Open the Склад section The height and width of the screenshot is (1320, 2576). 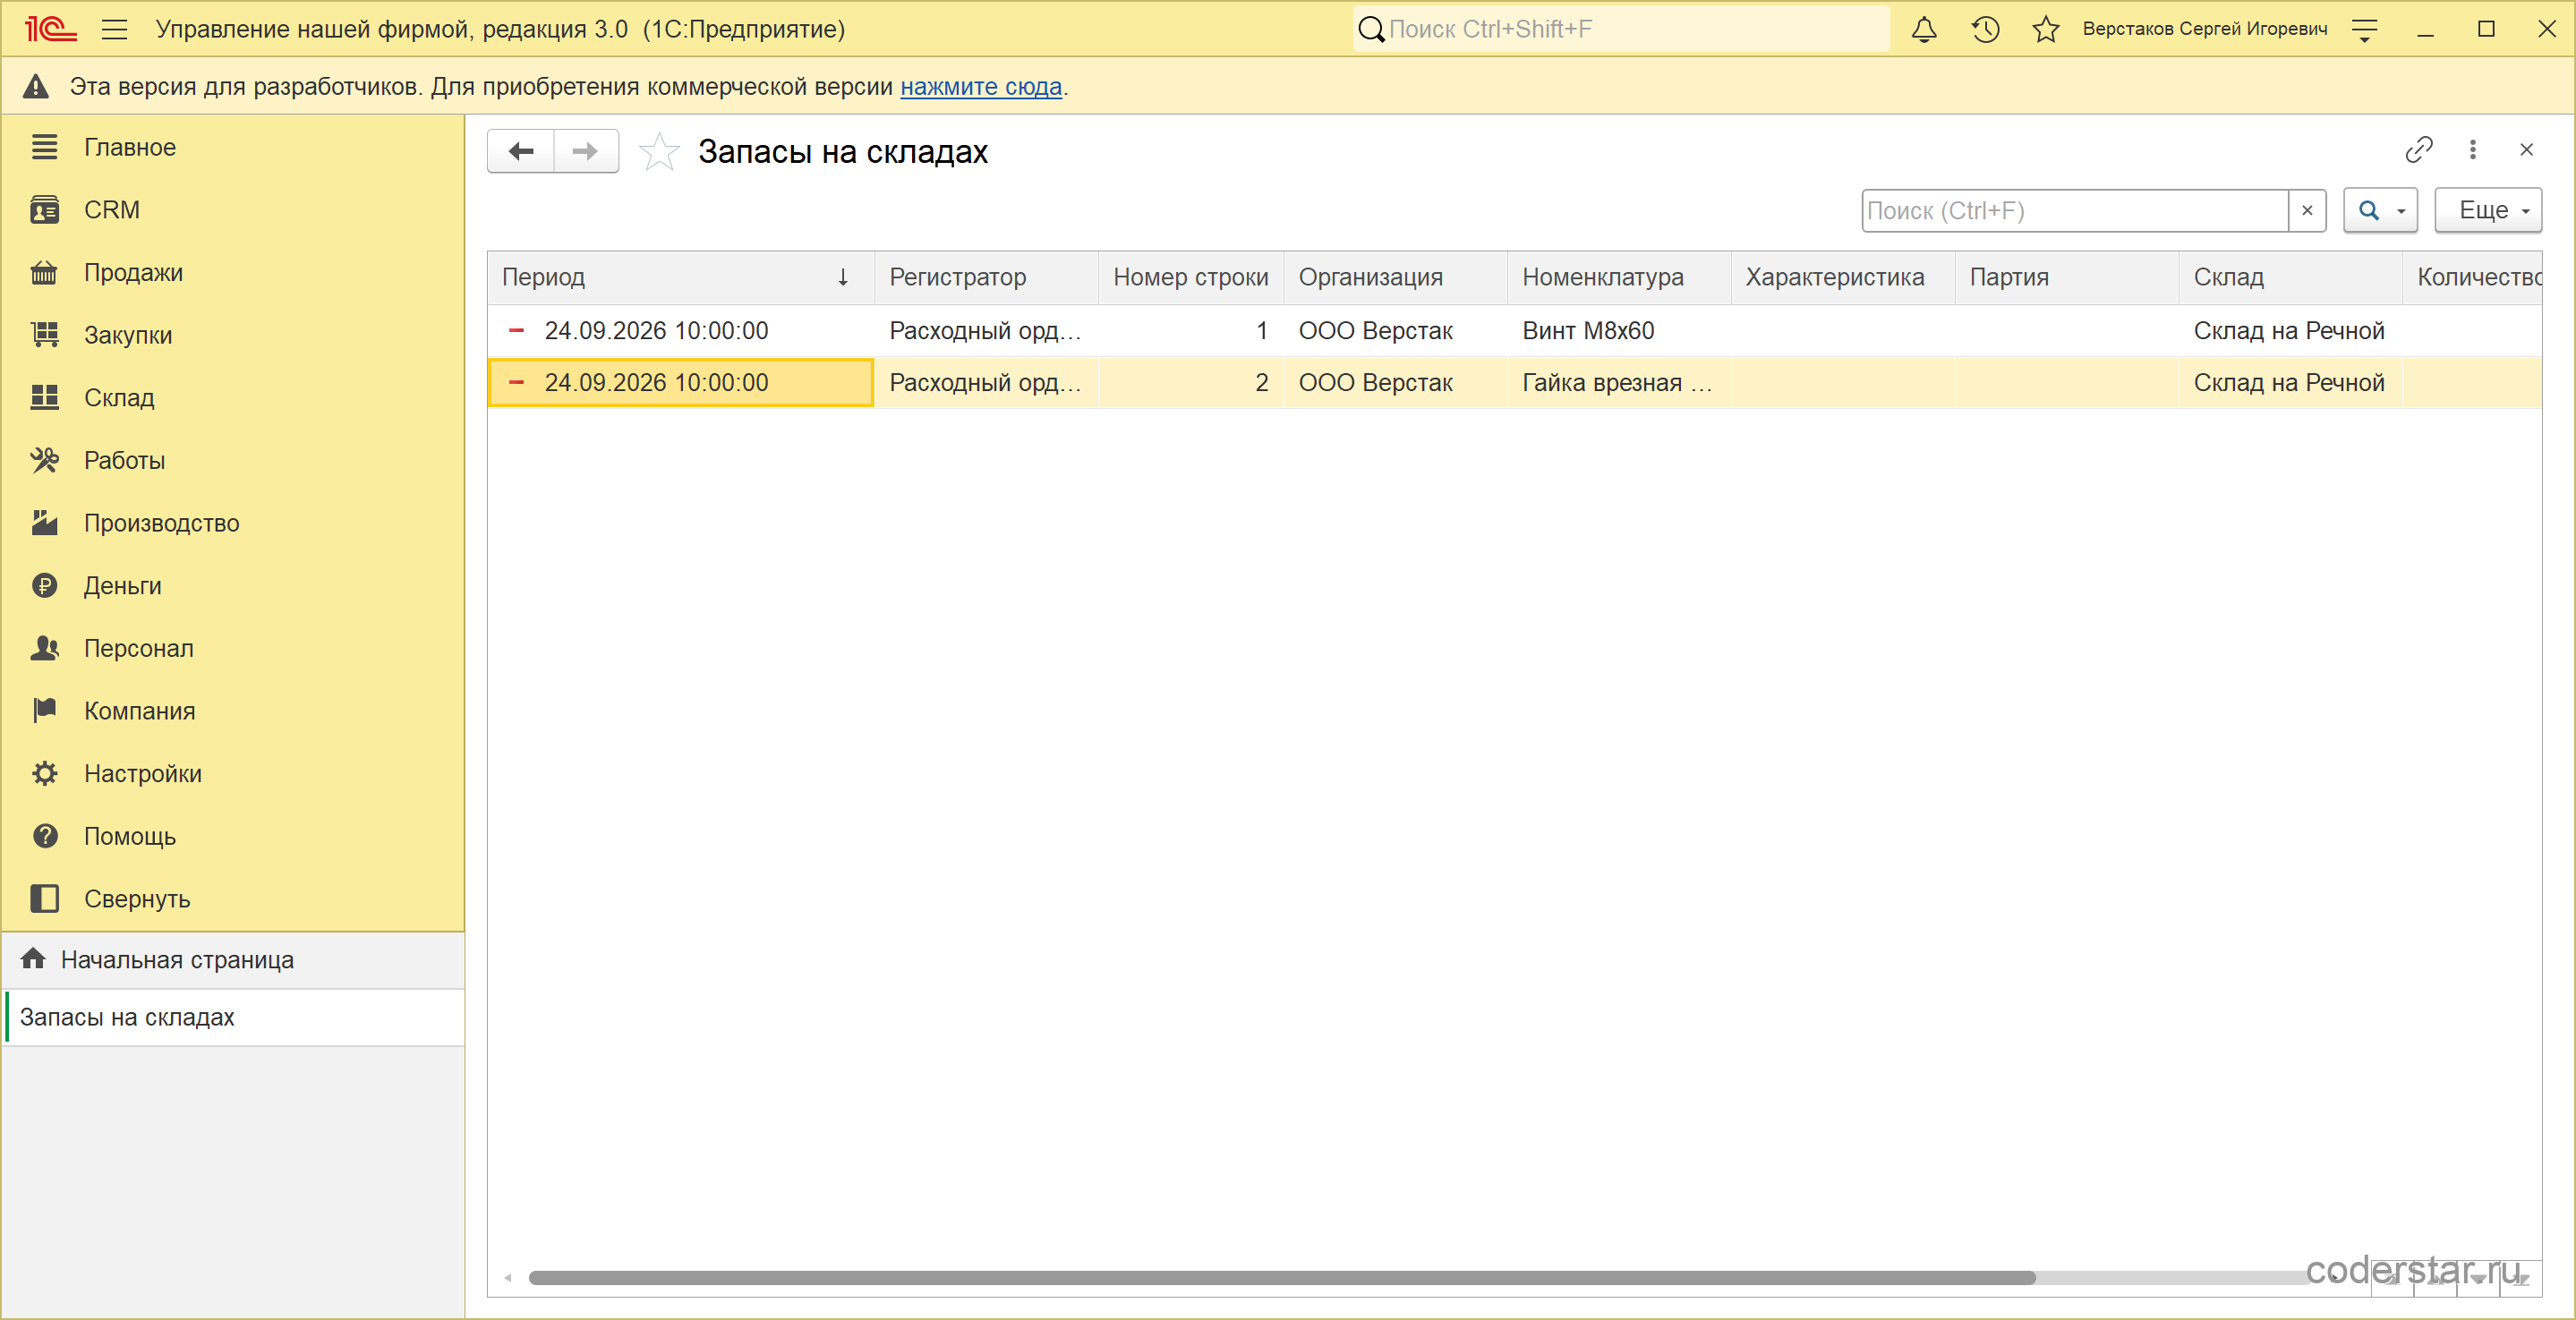pyautogui.click(x=233, y=398)
